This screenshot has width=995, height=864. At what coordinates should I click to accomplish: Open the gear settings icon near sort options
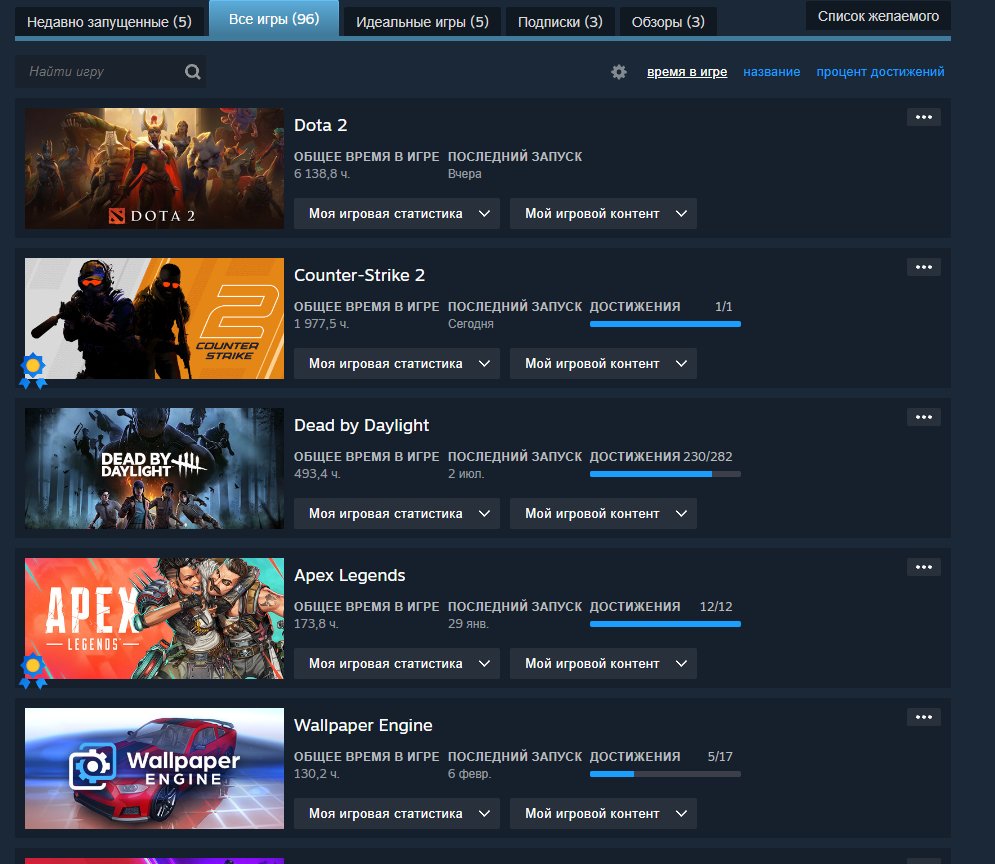(x=619, y=72)
